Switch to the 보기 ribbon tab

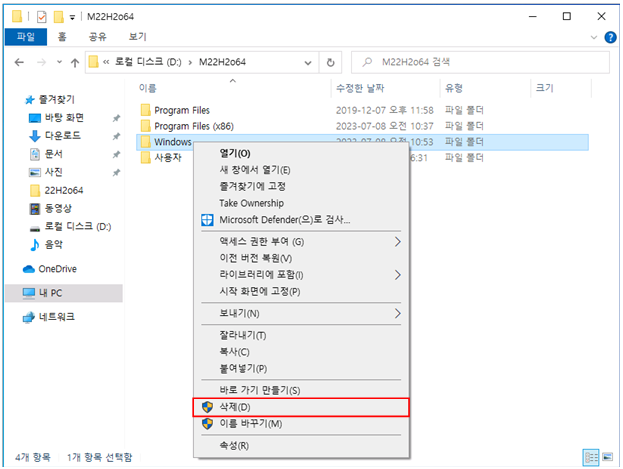tap(137, 37)
